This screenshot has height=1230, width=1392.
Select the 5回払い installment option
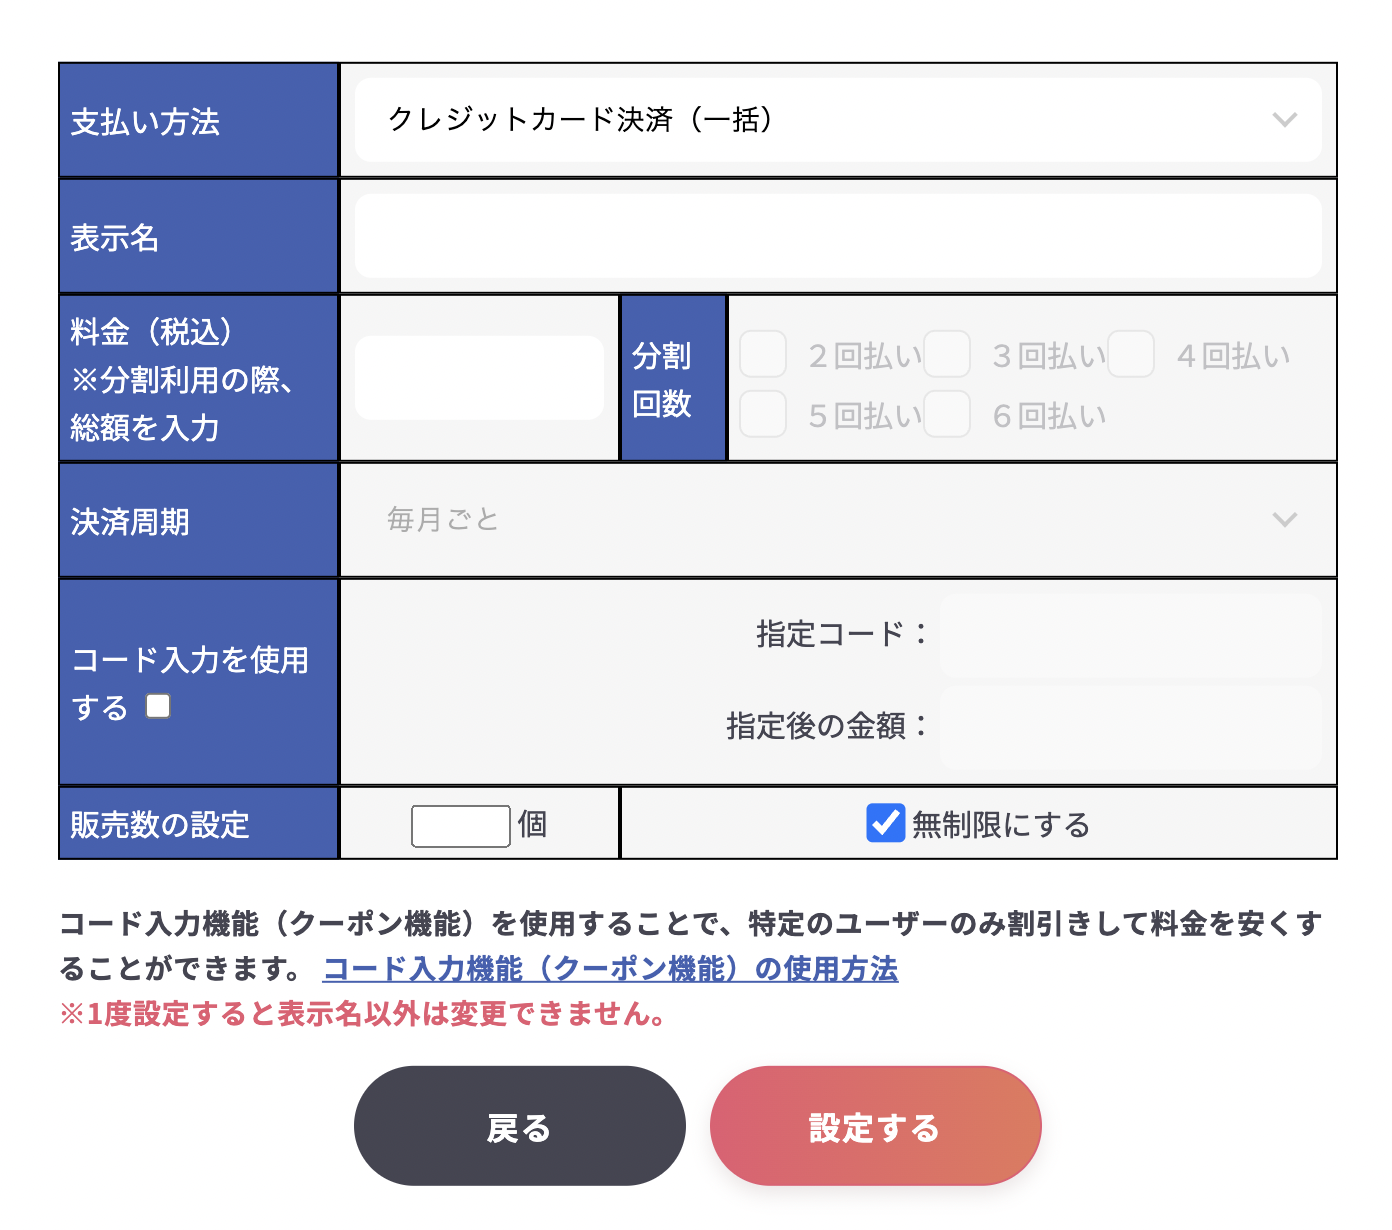tap(763, 415)
